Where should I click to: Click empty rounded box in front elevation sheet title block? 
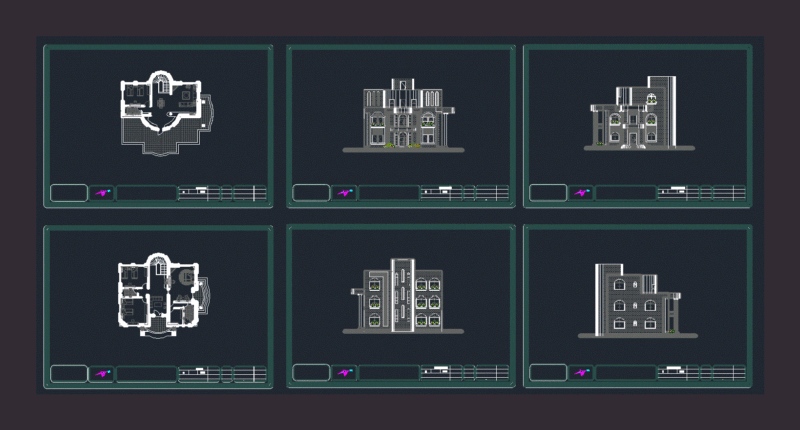[x=311, y=193]
